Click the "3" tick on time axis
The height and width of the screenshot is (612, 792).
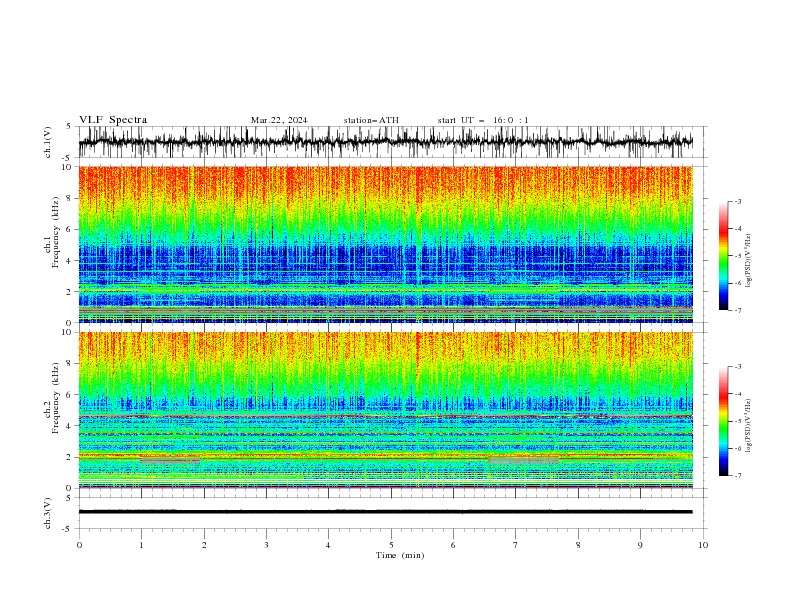pyautogui.click(x=266, y=545)
